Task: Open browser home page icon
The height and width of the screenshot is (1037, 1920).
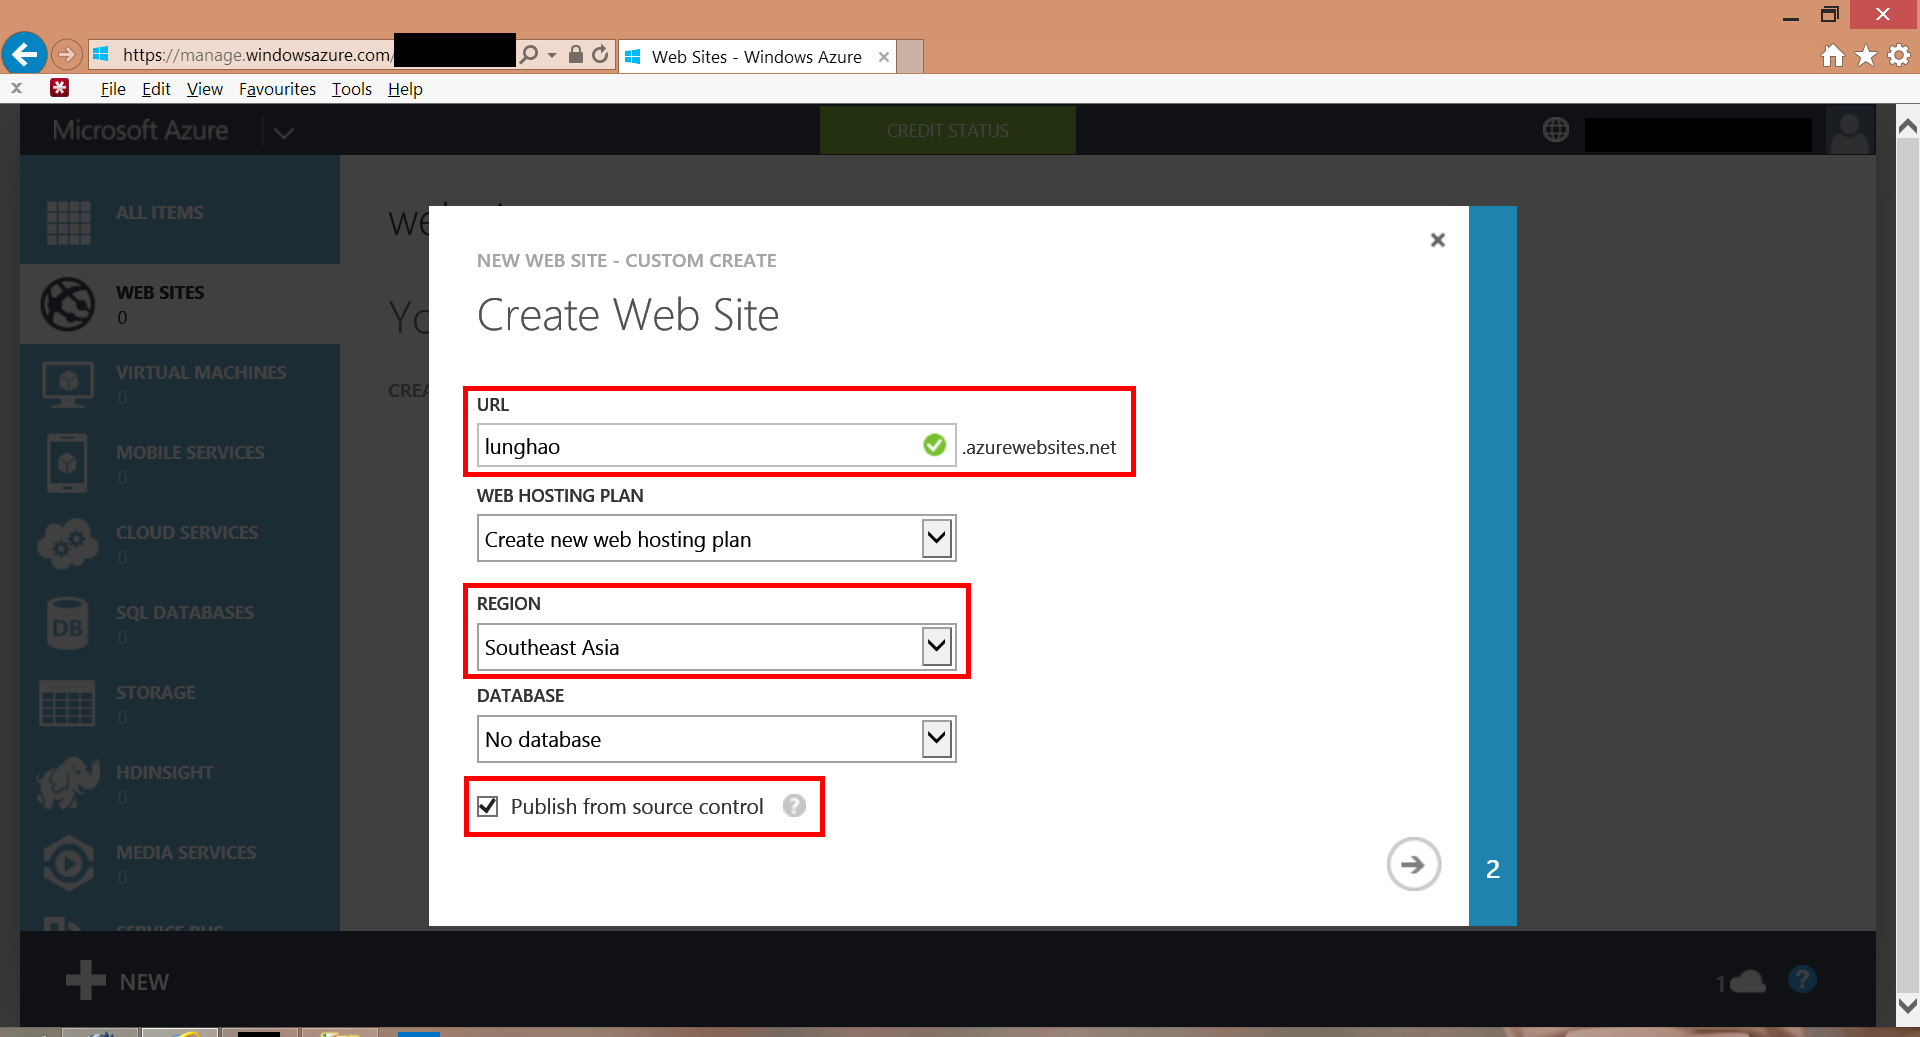Action: (1832, 56)
